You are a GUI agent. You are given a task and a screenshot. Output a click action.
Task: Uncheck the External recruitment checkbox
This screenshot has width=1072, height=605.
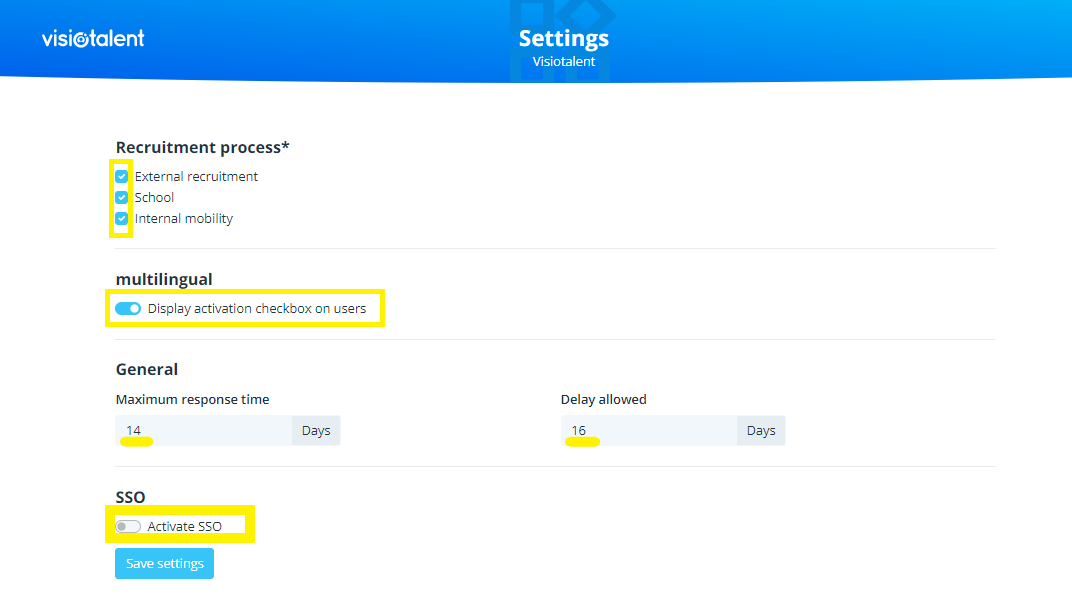pyautogui.click(x=122, y=177)
